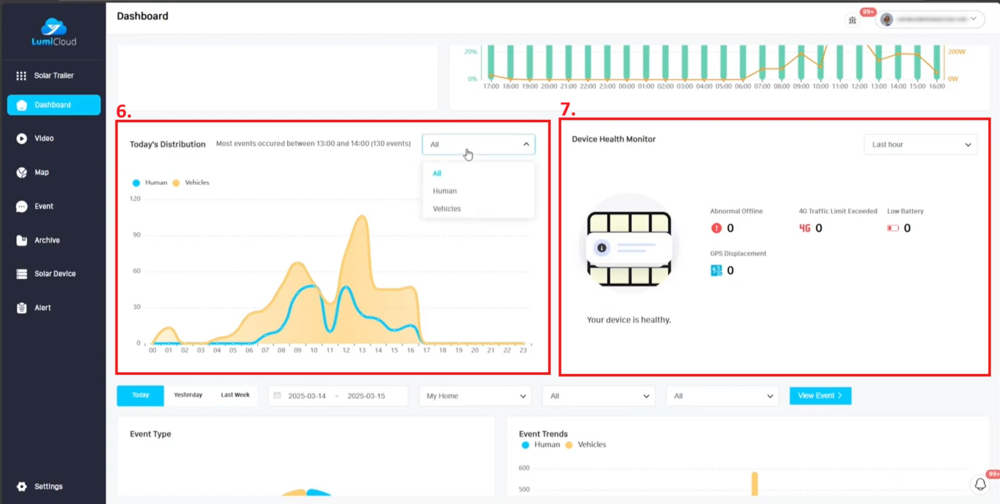Open user account dropdown in header
1000x504 pixels.
click(x=930, y=19)
